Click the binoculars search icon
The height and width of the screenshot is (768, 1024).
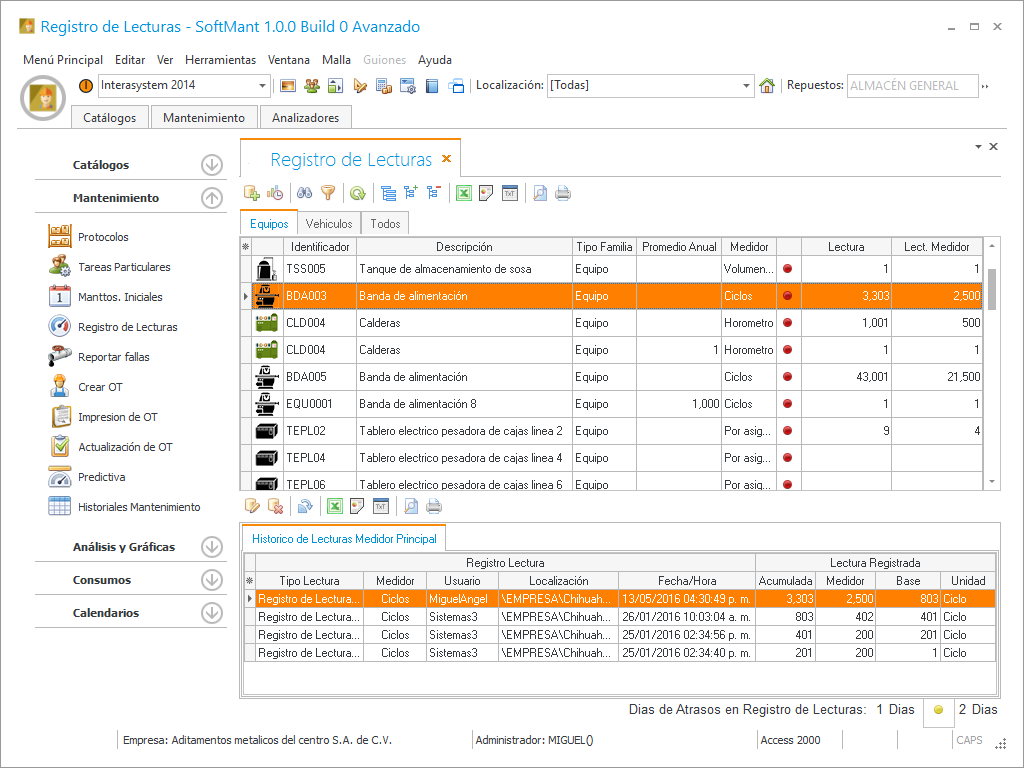pyautogui.click(x=306, y=194)
